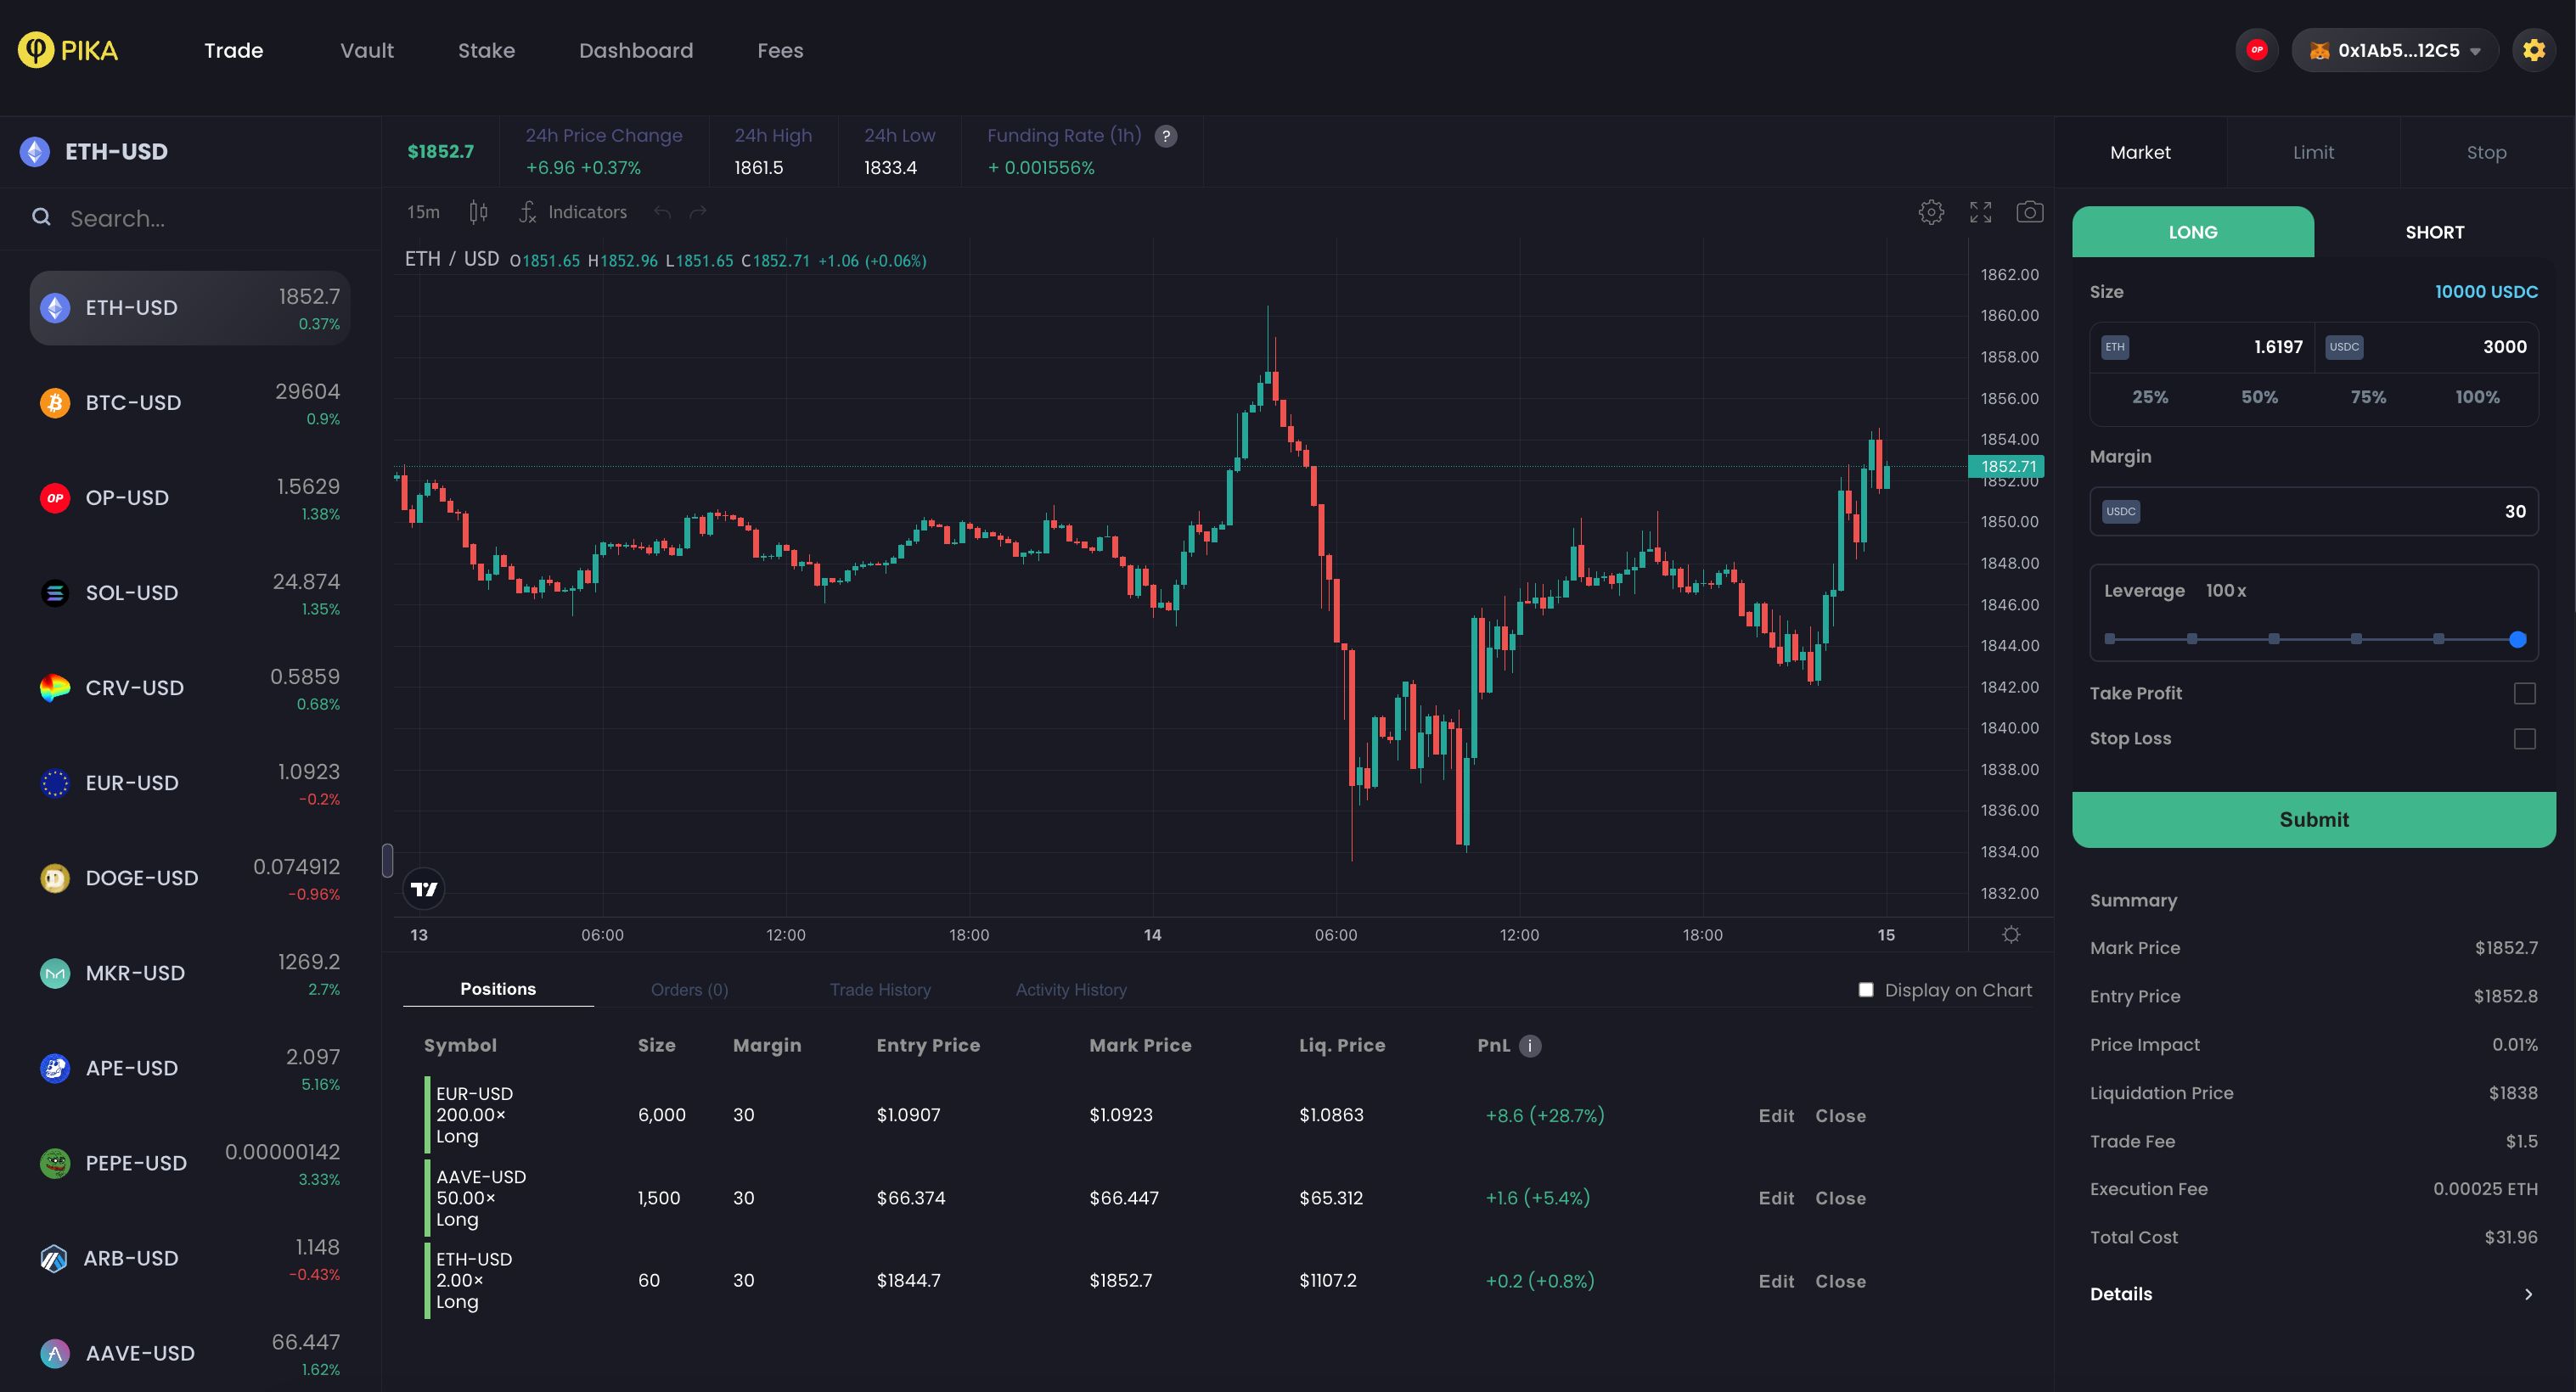
Task: Close the AAVE-USD position
Action: (1840, 1198)
